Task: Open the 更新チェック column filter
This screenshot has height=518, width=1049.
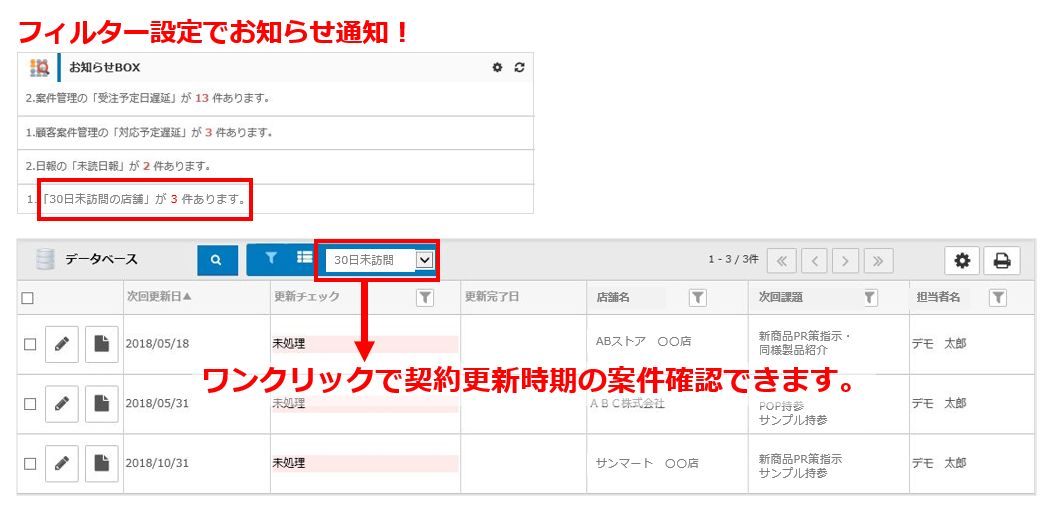Action: click(424, 298)
